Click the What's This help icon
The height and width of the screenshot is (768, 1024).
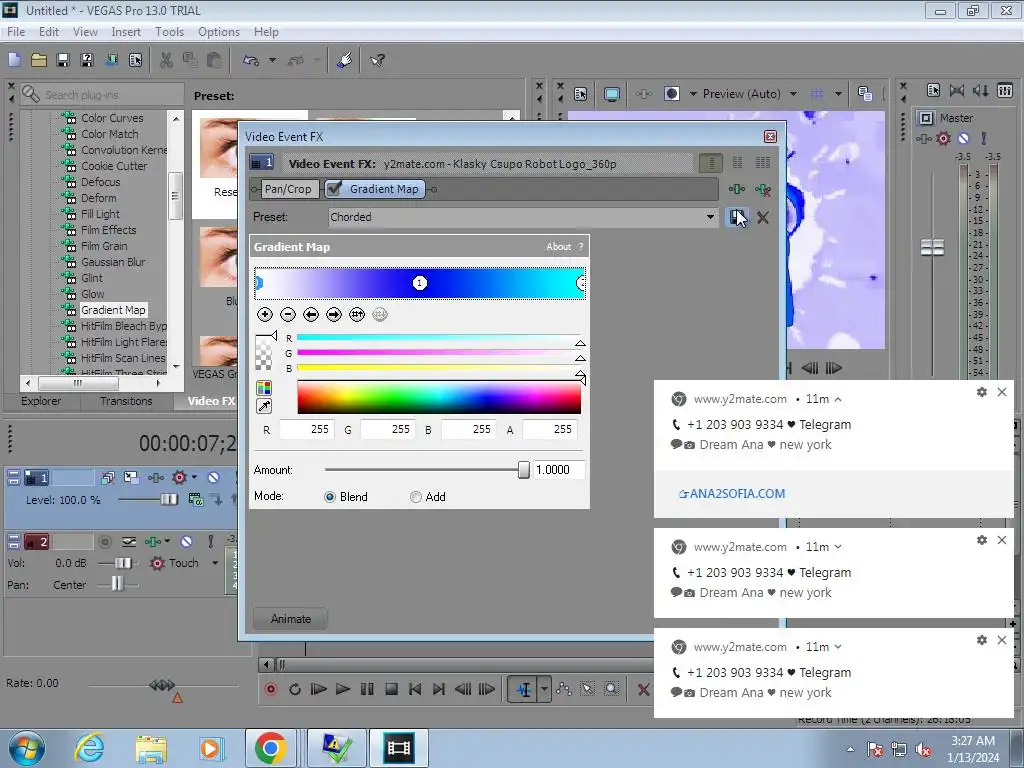tap(377, 60)
